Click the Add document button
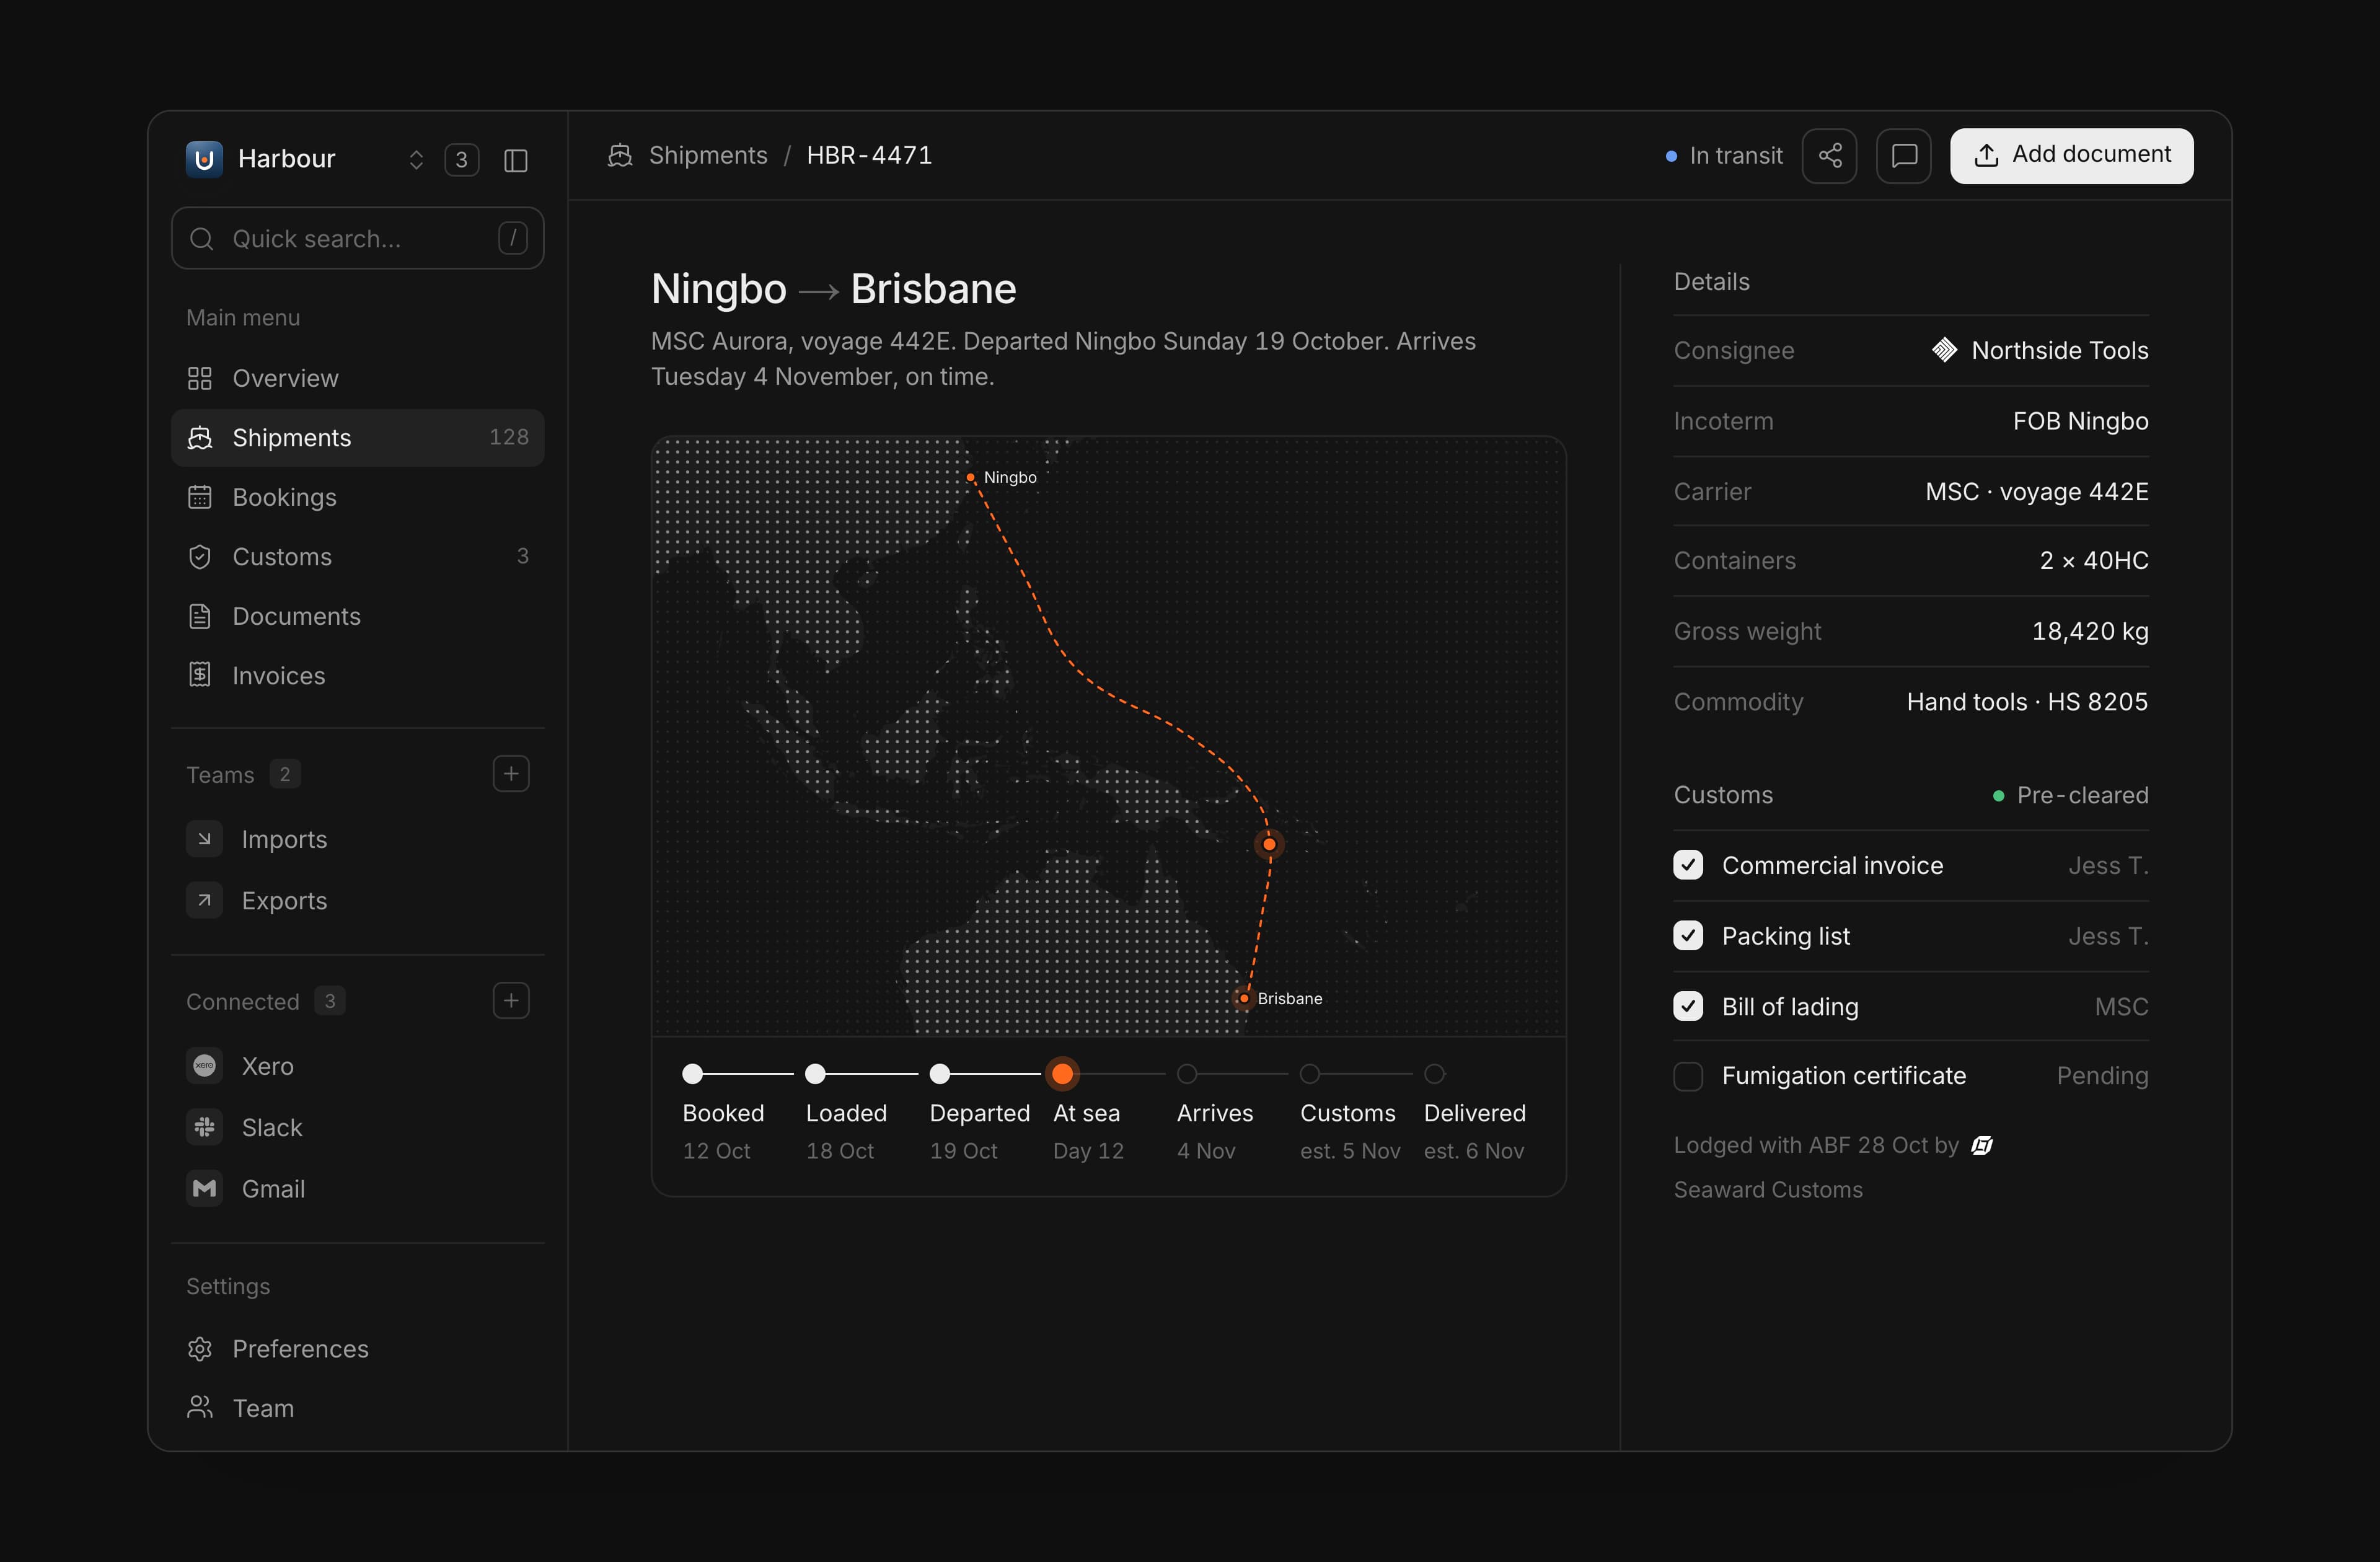The height and width of the screenshot is (1562, 2380). click(x=2072, y=156)
